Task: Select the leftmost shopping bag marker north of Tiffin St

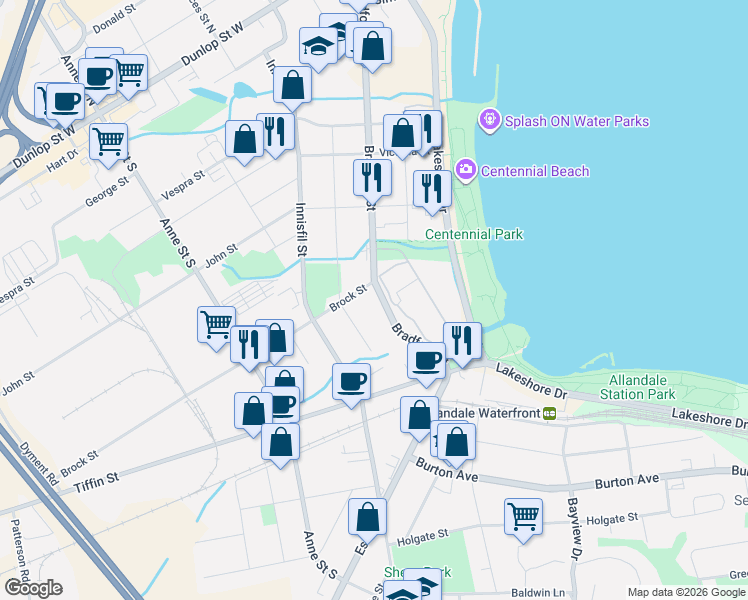Action: click(x=253, y=413)
